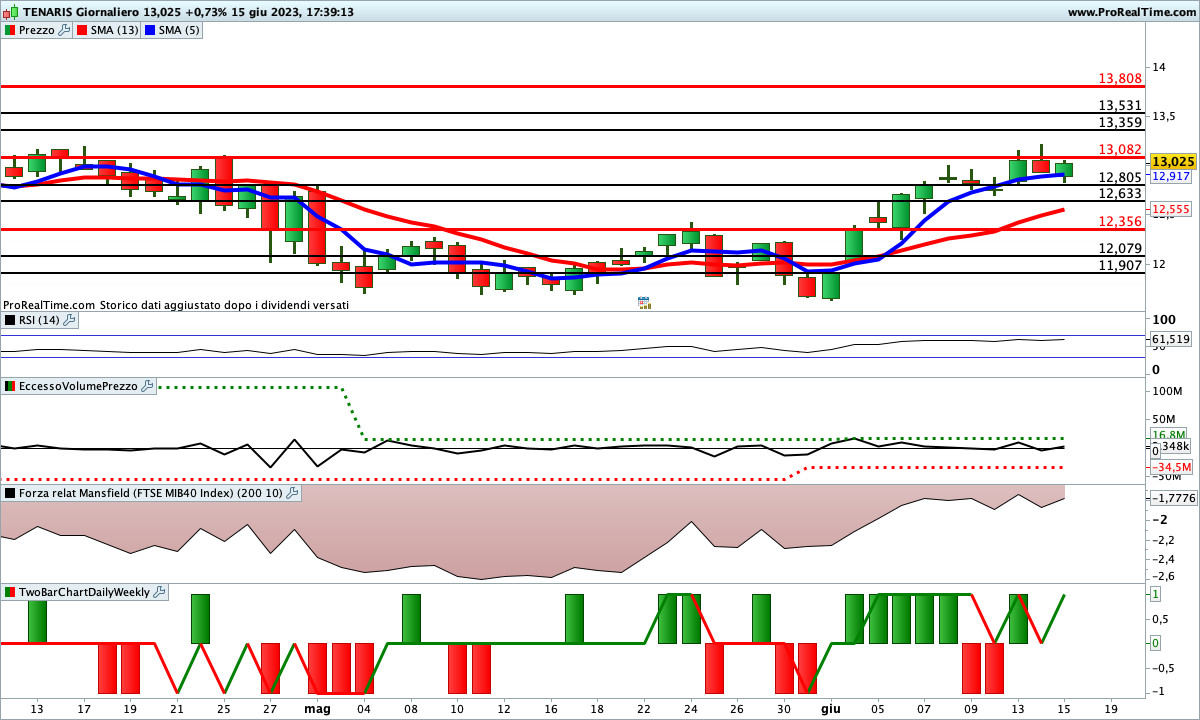Open EccessoVolumePrezzo wrench settings

pos(147,386)
